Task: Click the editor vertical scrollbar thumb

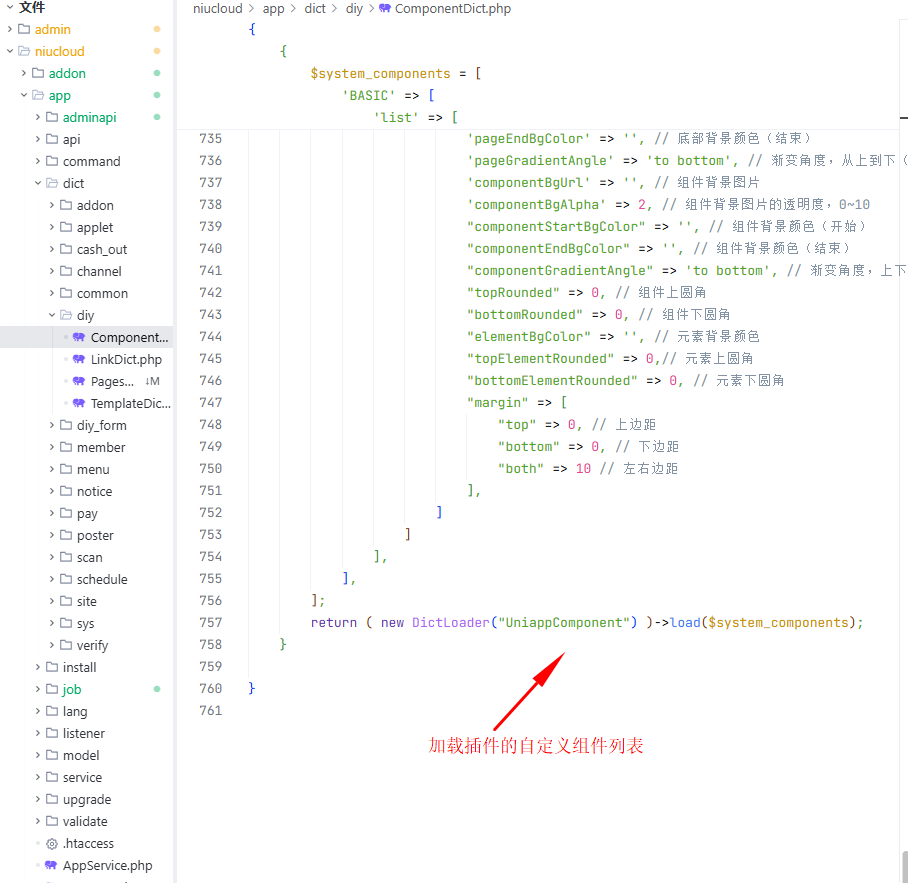Action: pyautogui.click(x=904, y=865)
